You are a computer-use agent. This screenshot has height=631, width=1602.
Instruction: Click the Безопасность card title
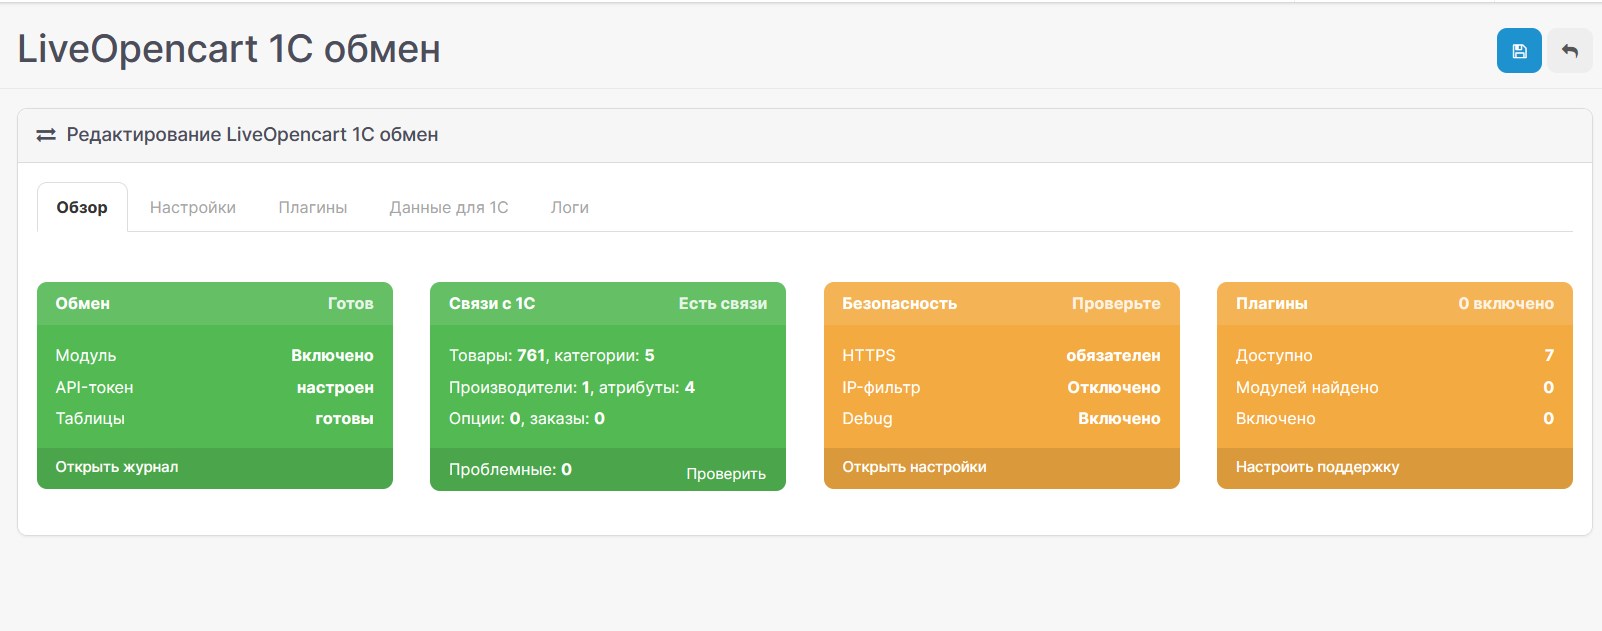tap(899, 303)
